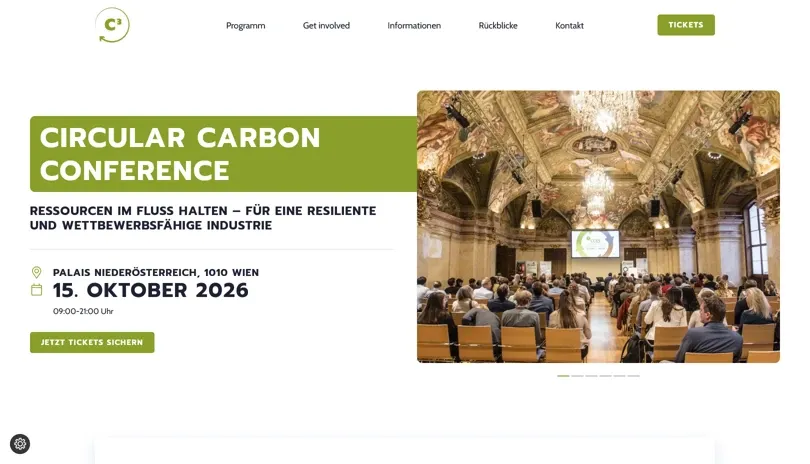This screenshot has width=810, height=464.
Task: Select the first carousel slide indicator
Action: tap(563, 376)
